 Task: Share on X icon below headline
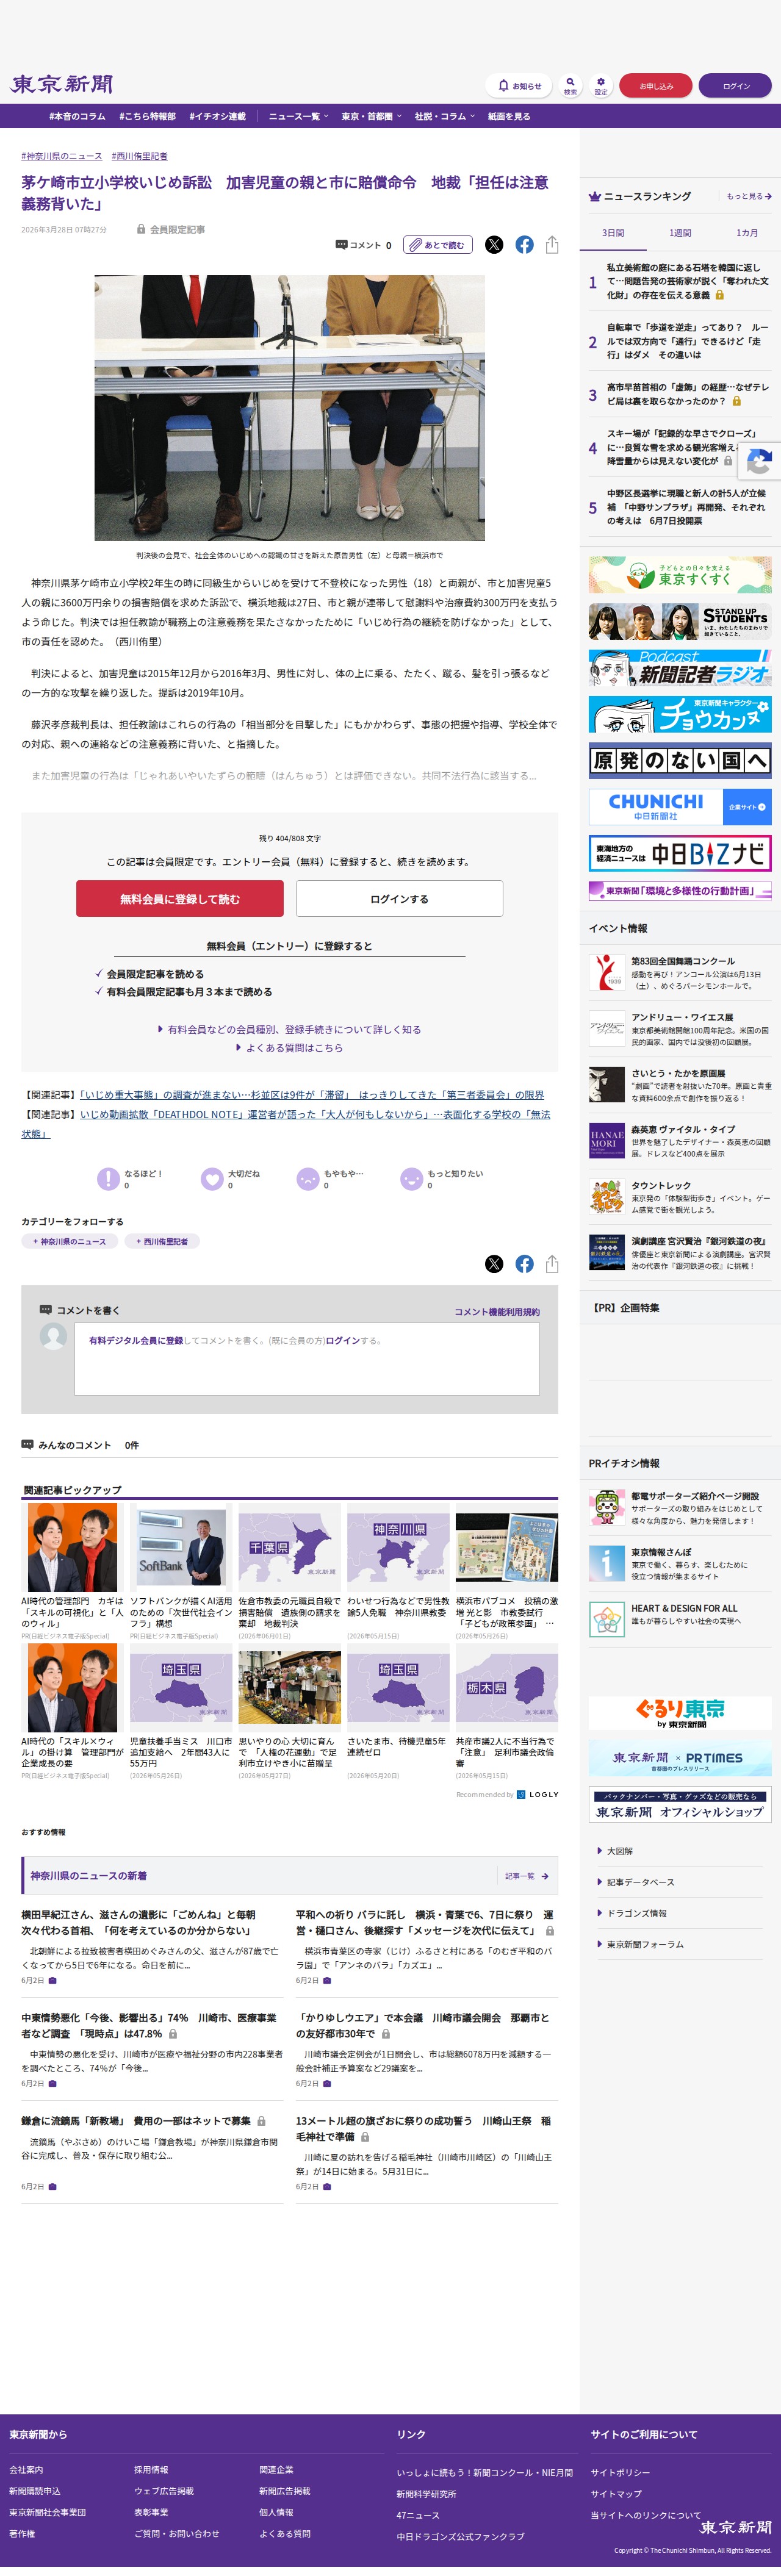coord(494,245)
